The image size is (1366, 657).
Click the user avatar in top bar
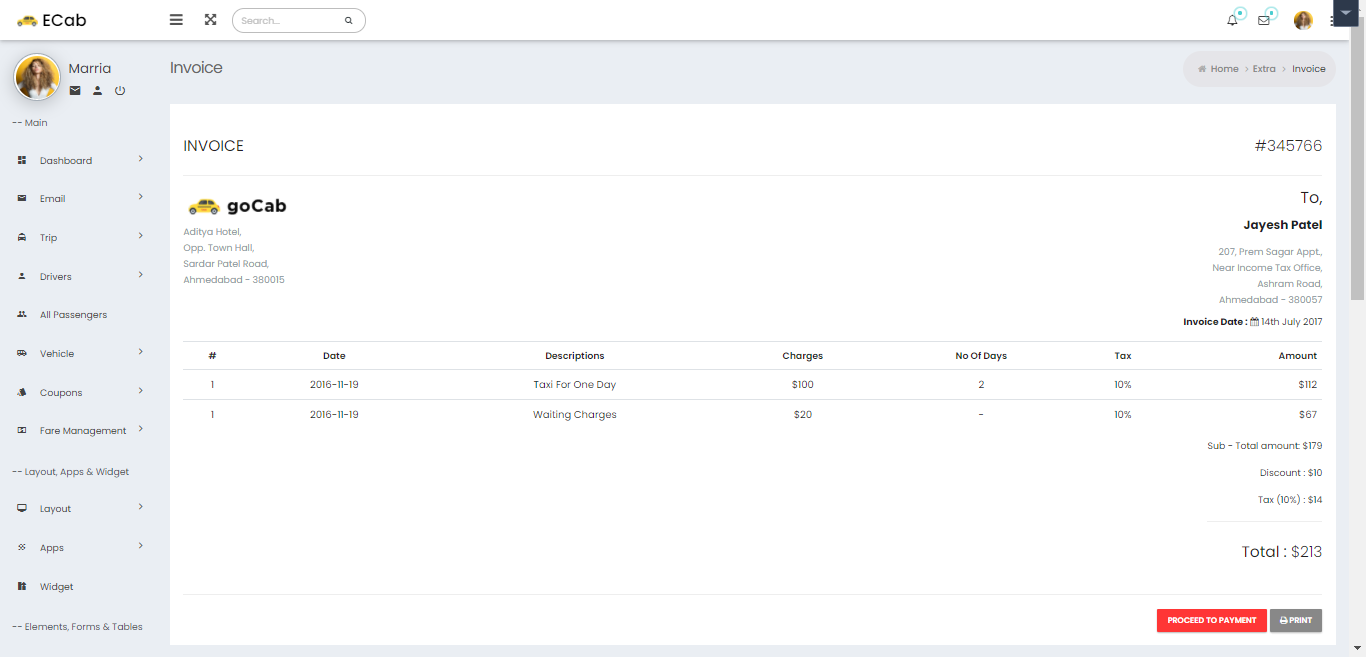pos(1302,21)
